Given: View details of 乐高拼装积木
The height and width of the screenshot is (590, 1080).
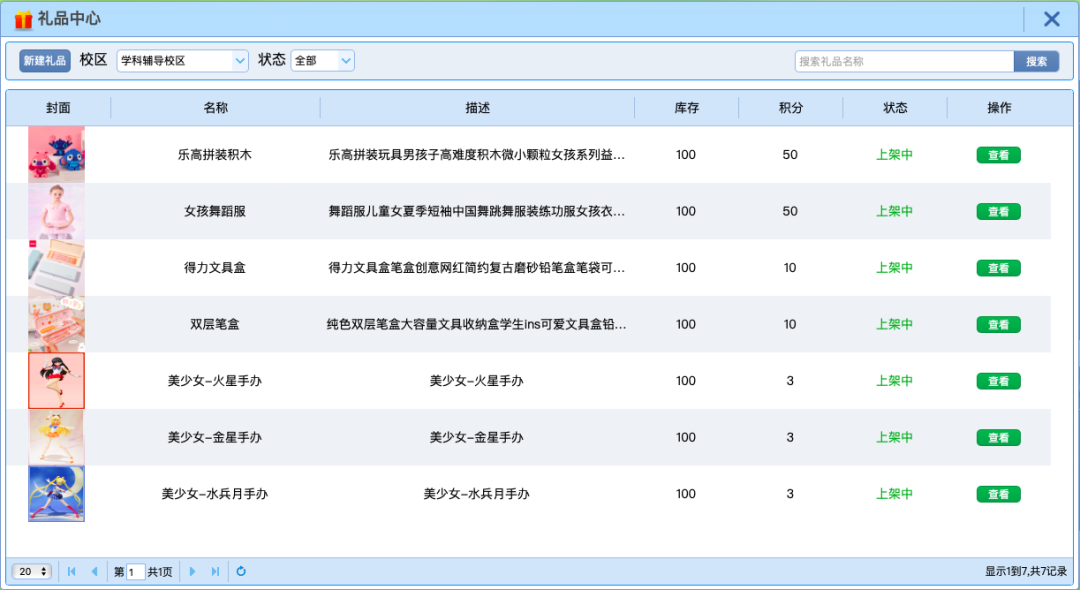Looking at the screenshot, I should point(999,155).
